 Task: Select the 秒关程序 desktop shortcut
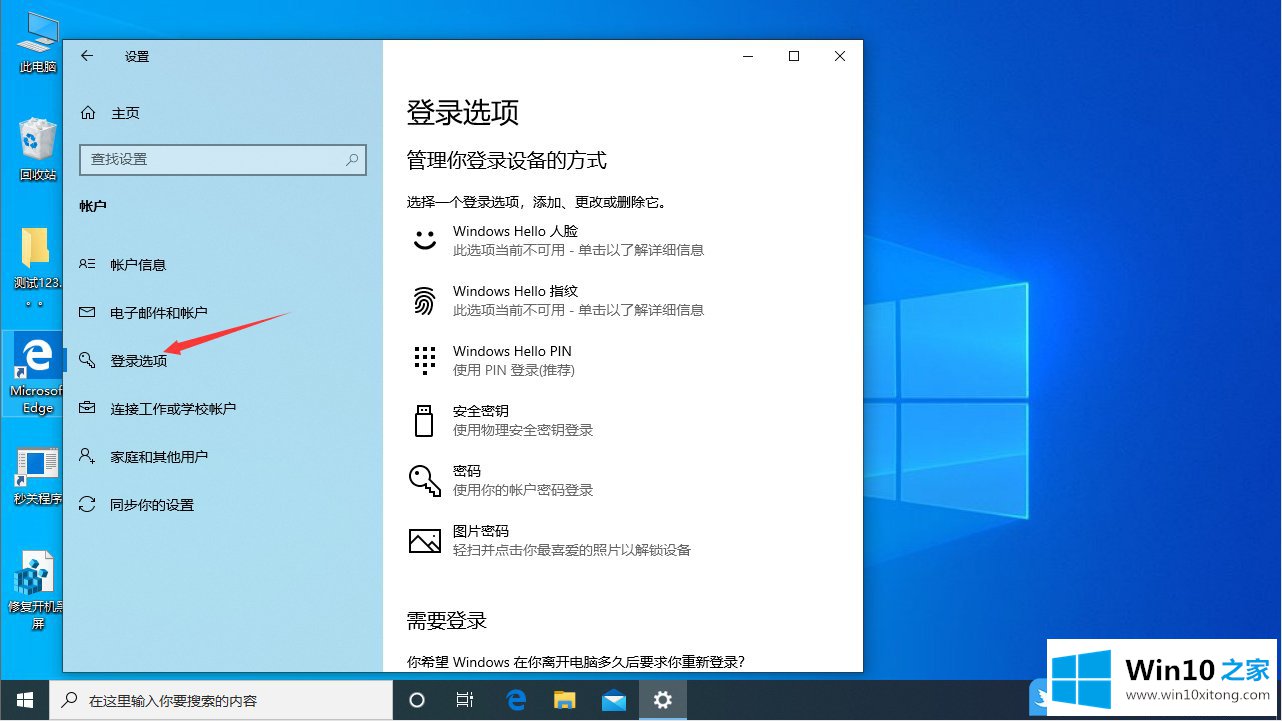[38, 475]
